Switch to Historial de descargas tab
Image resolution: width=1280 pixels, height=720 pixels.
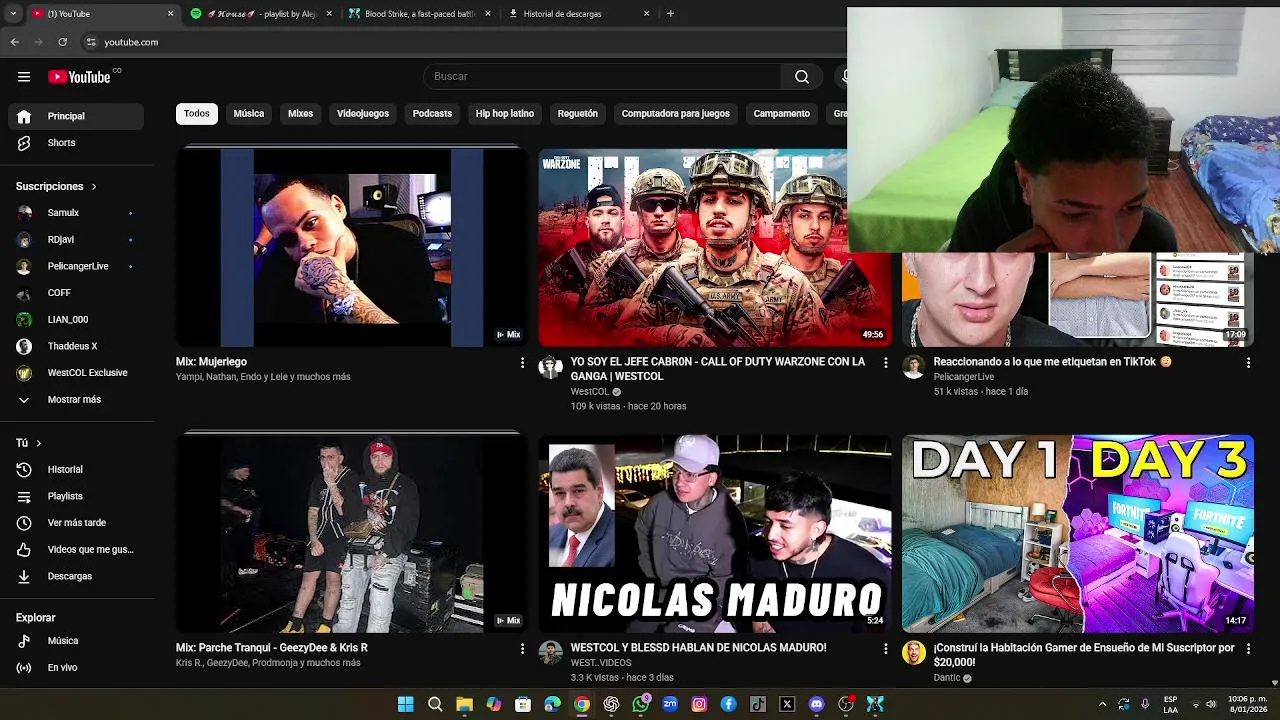[579, 14]
